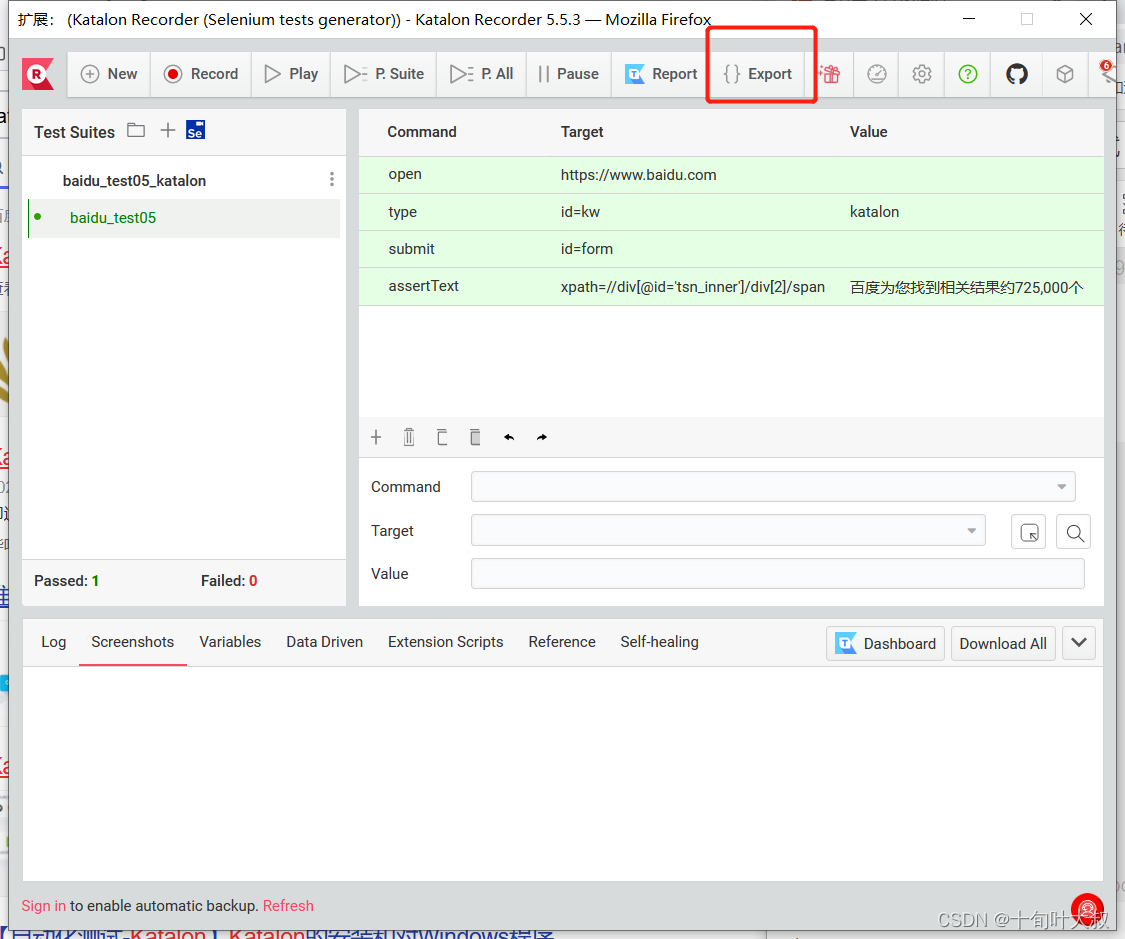Undo the last edit
The width and height of the screenshot is (1125, 939).
pos(509,438)
